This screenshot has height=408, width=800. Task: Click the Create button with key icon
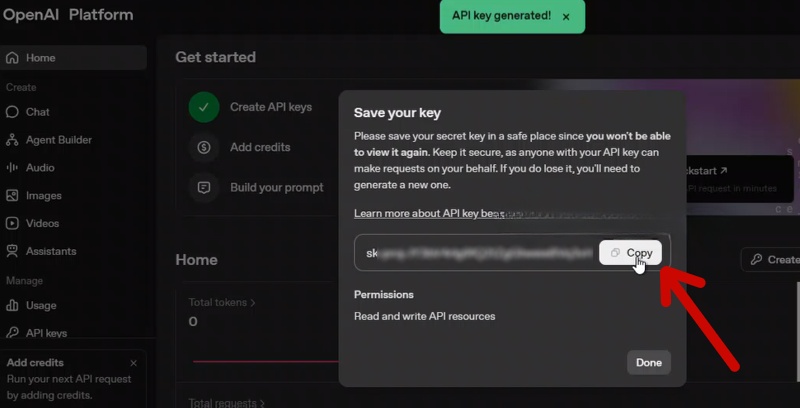click(x=770, y=260)
